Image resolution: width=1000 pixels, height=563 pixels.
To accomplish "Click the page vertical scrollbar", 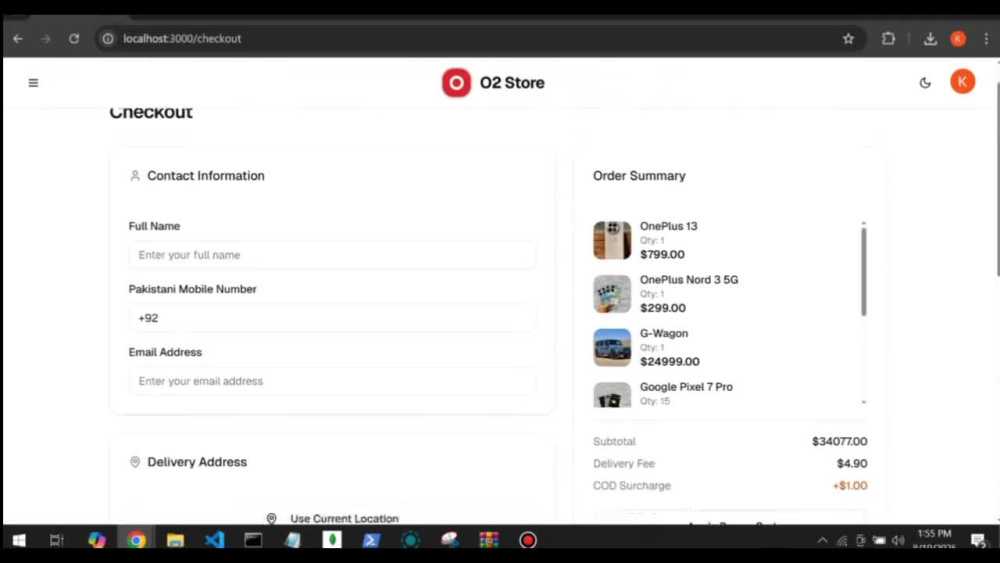I will pos(997,179).
